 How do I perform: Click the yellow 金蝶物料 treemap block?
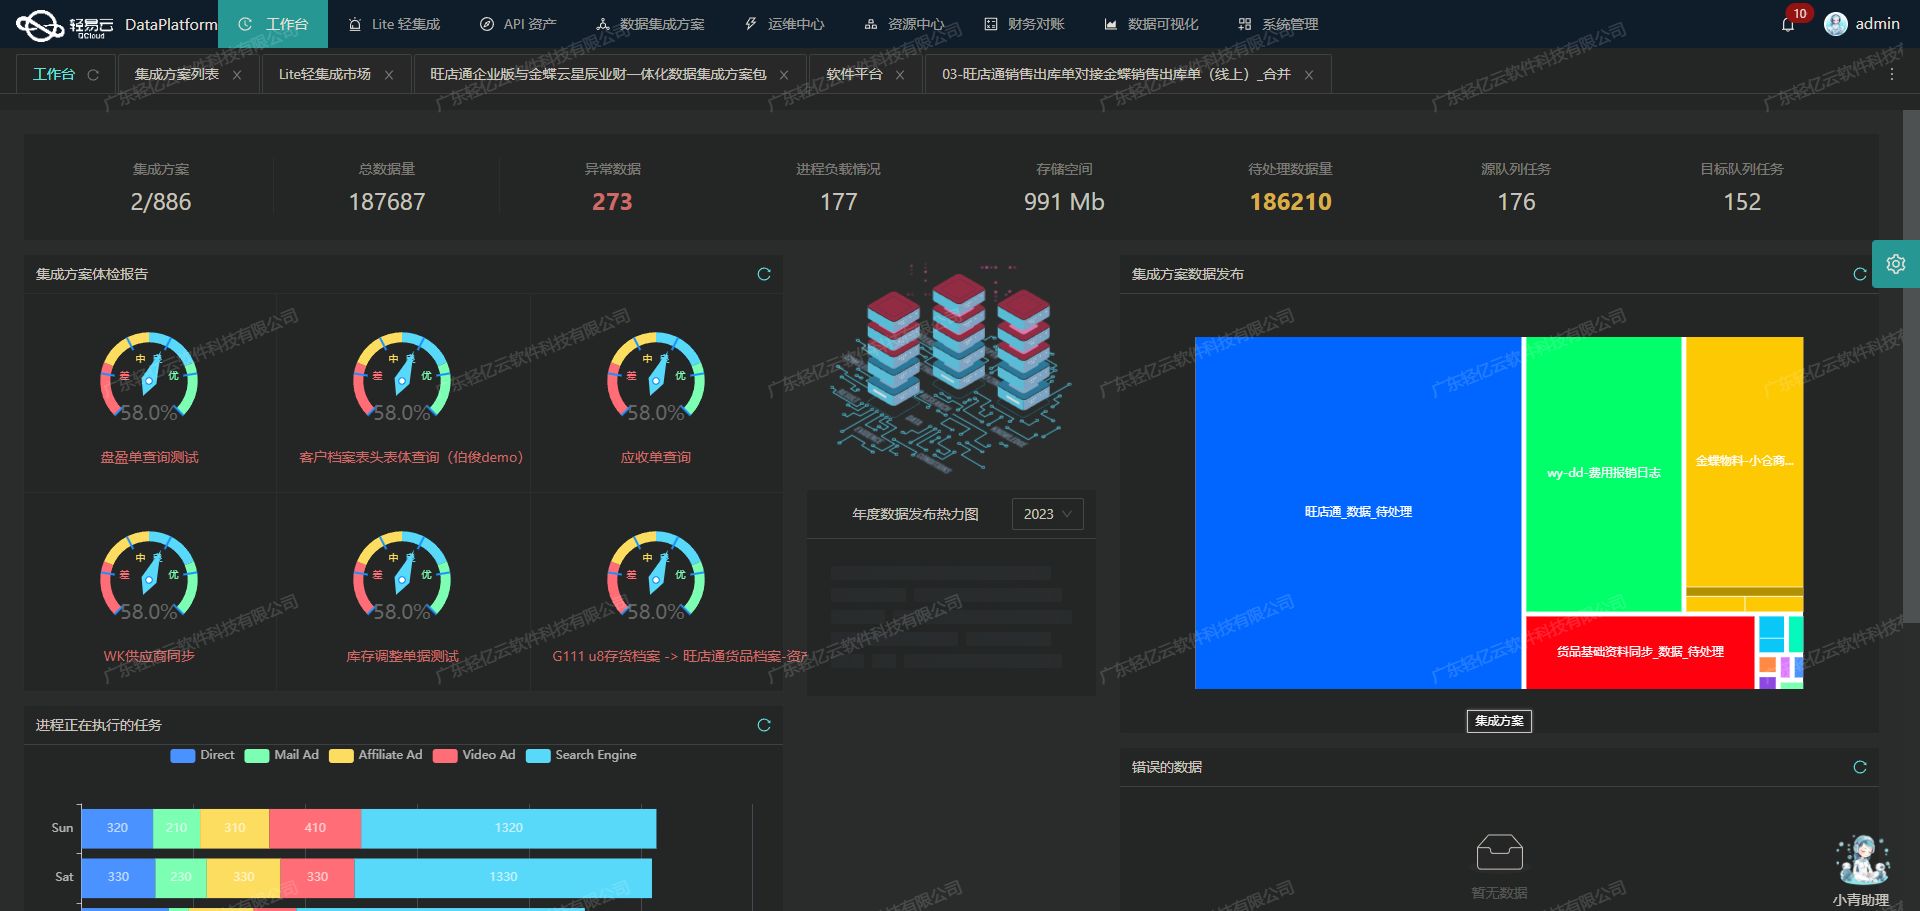point(1744,462)
